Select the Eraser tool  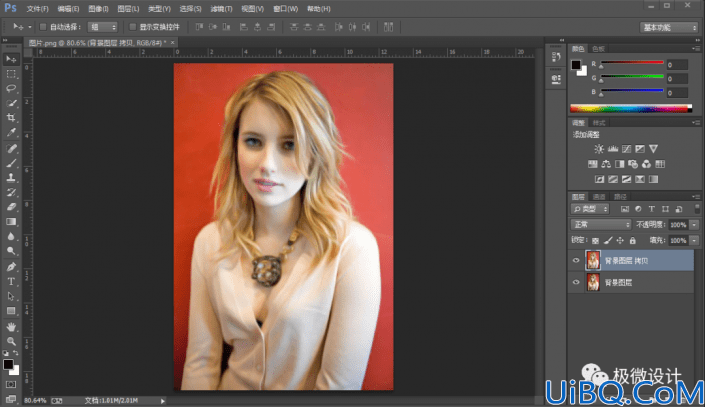11,207
